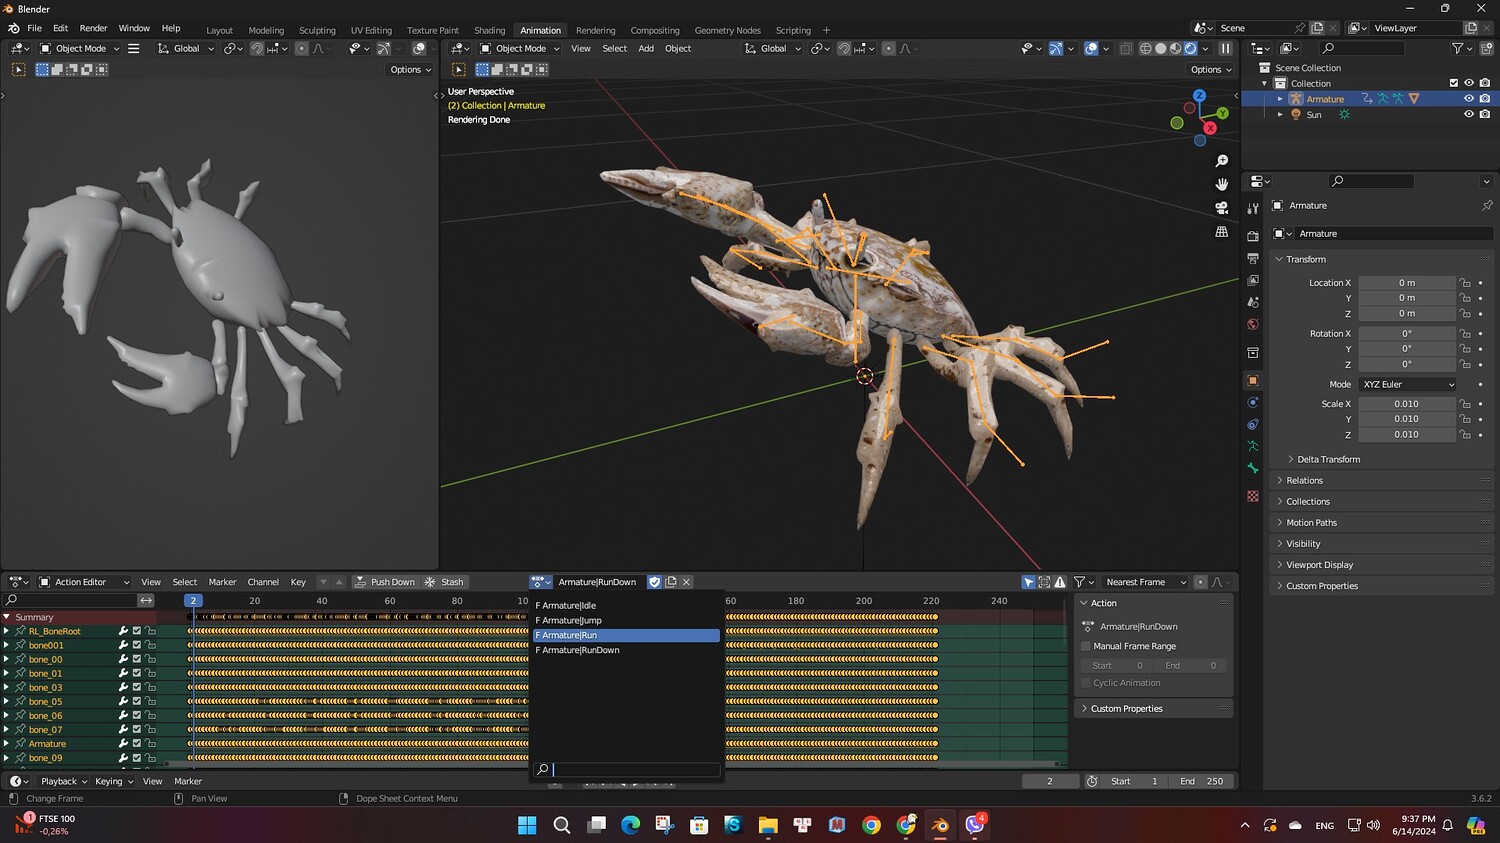
Task: Click the Scale X value field
Action: [x=1406, y=404]
